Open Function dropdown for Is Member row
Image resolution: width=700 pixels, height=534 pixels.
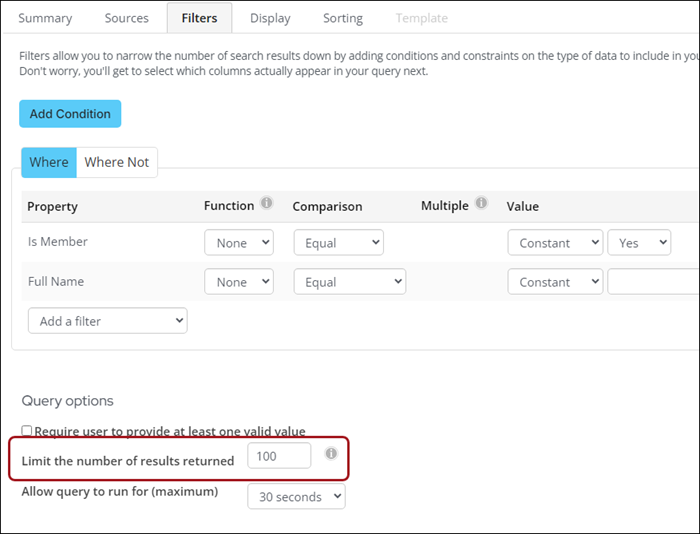(239, 243)
